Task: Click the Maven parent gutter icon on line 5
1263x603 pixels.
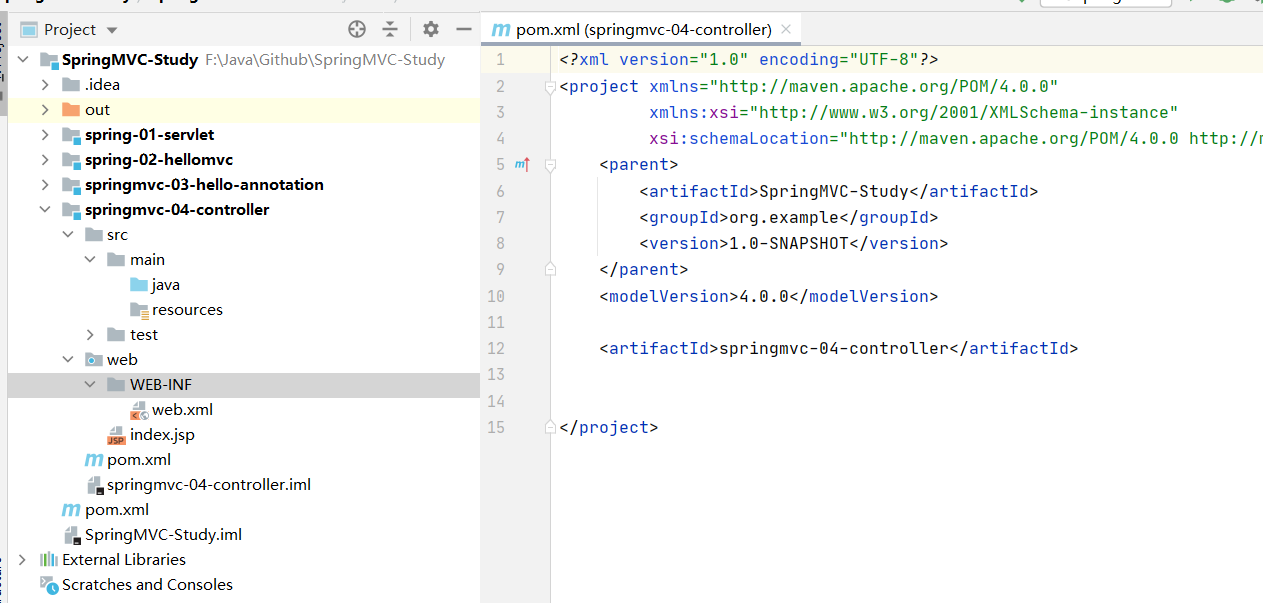Action: pyautogui.click(x=521, y=164)
